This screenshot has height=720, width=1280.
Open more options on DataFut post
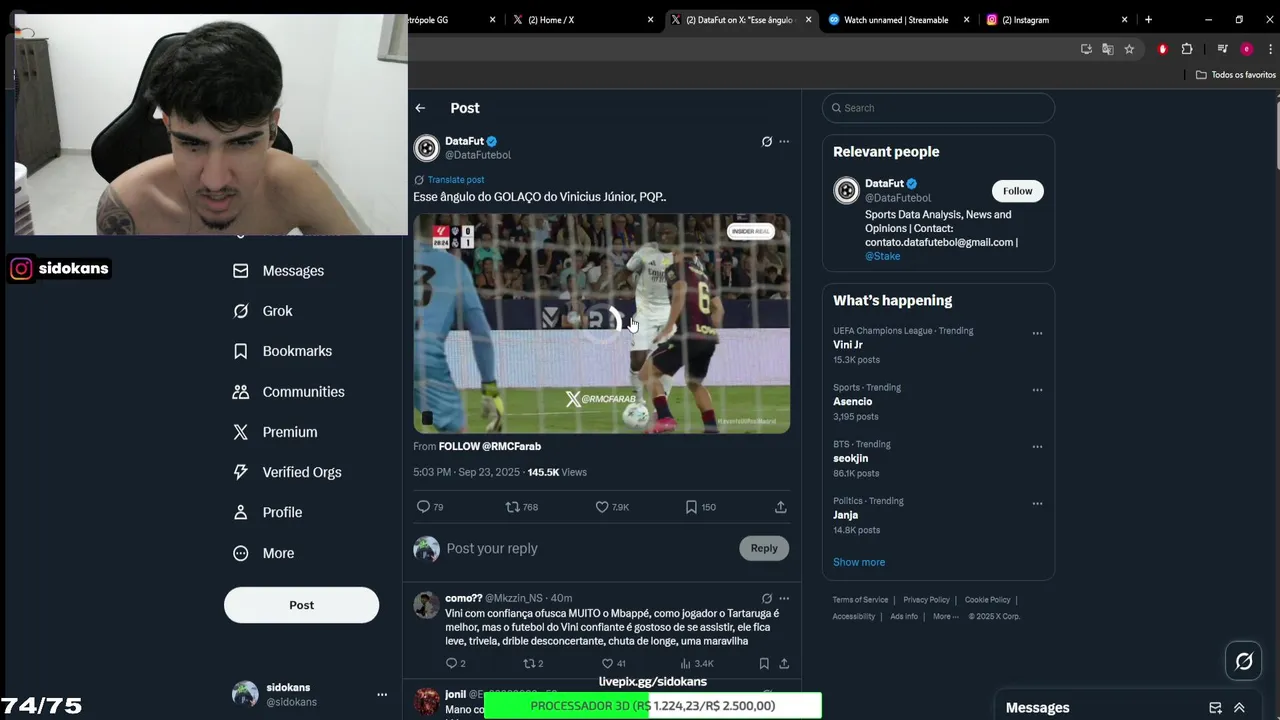click(x=784, y=142)
